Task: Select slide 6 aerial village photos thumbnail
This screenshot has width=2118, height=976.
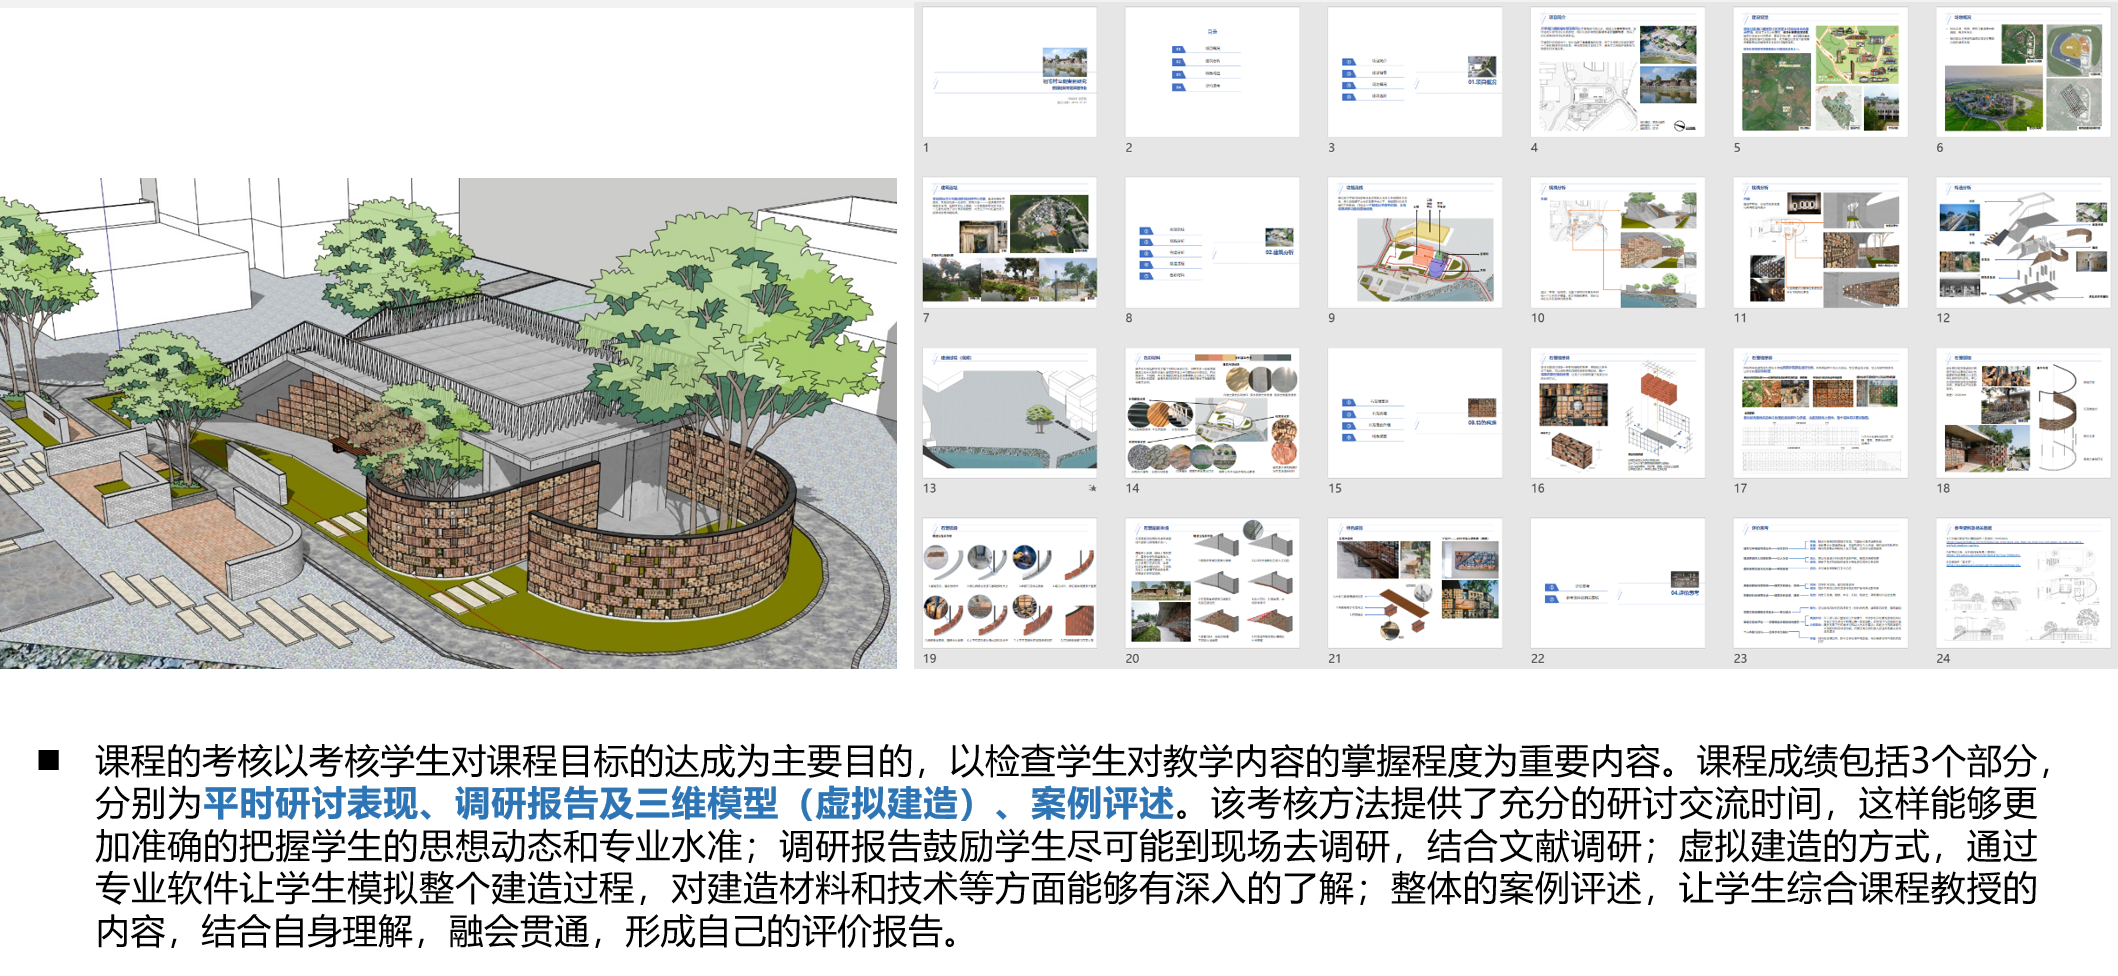Action: click(2022, 73)
